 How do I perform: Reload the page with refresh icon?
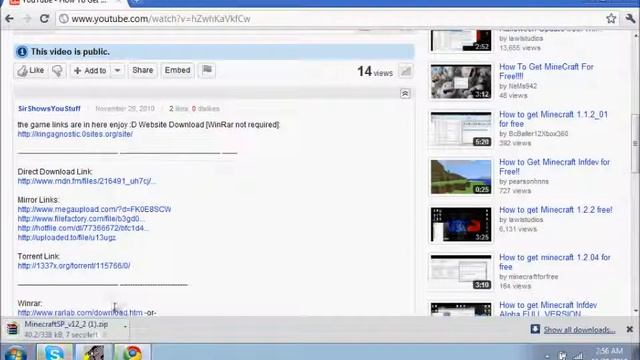(44, 19)
